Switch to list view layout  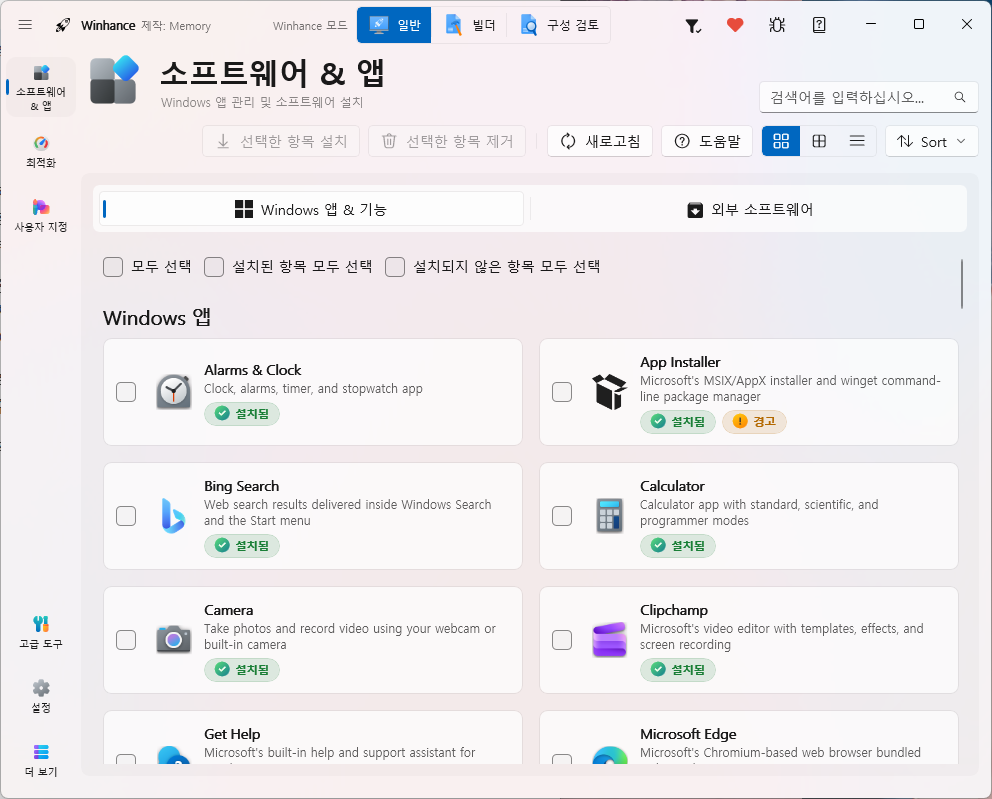tap(857, 141)
